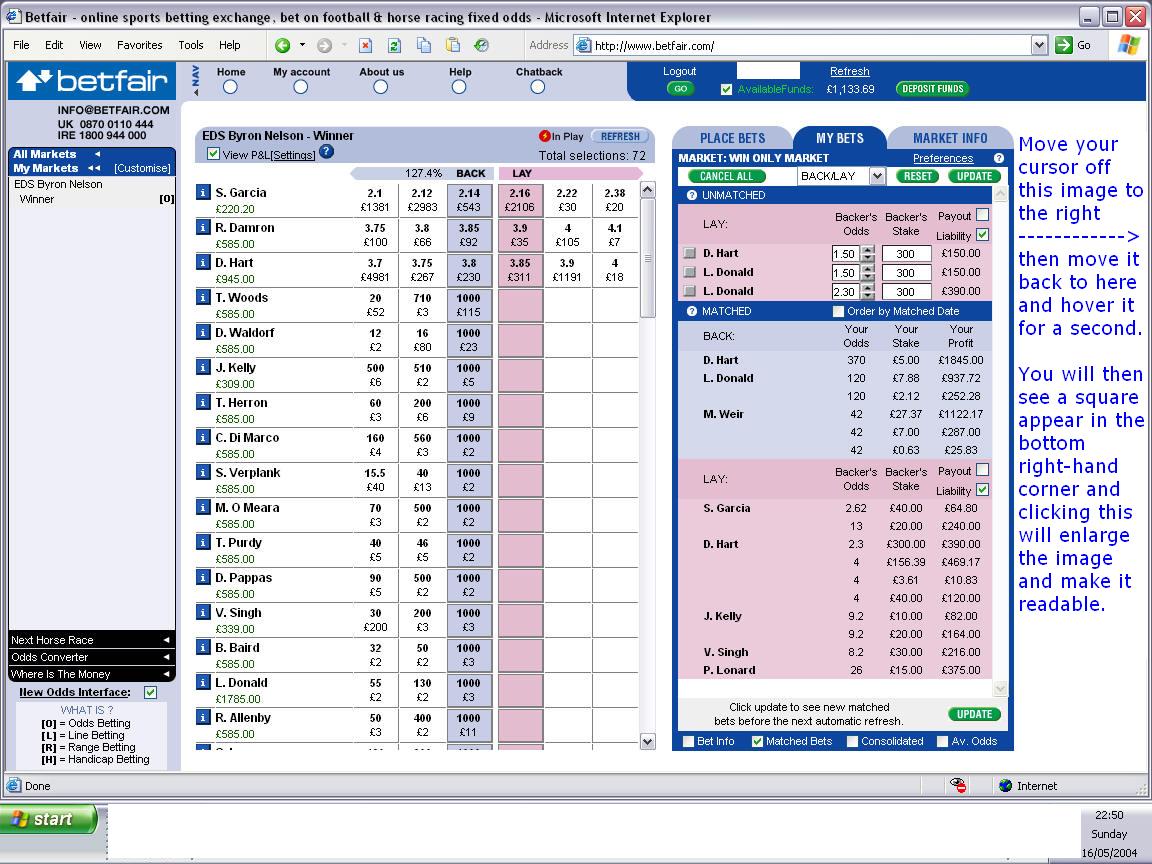Click the info icon beside S. Garcia
Screen dimensions: 1152x864
tap(203, 193)
